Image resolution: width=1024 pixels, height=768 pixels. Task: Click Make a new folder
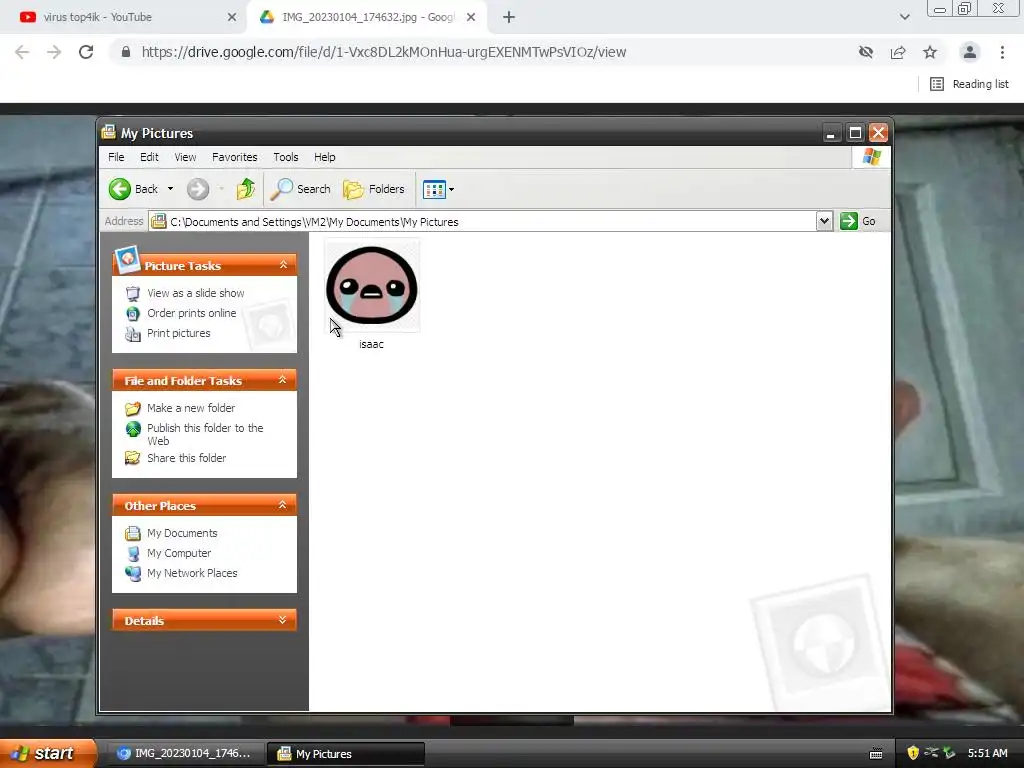pyautogui.click(x=191, y=408)
